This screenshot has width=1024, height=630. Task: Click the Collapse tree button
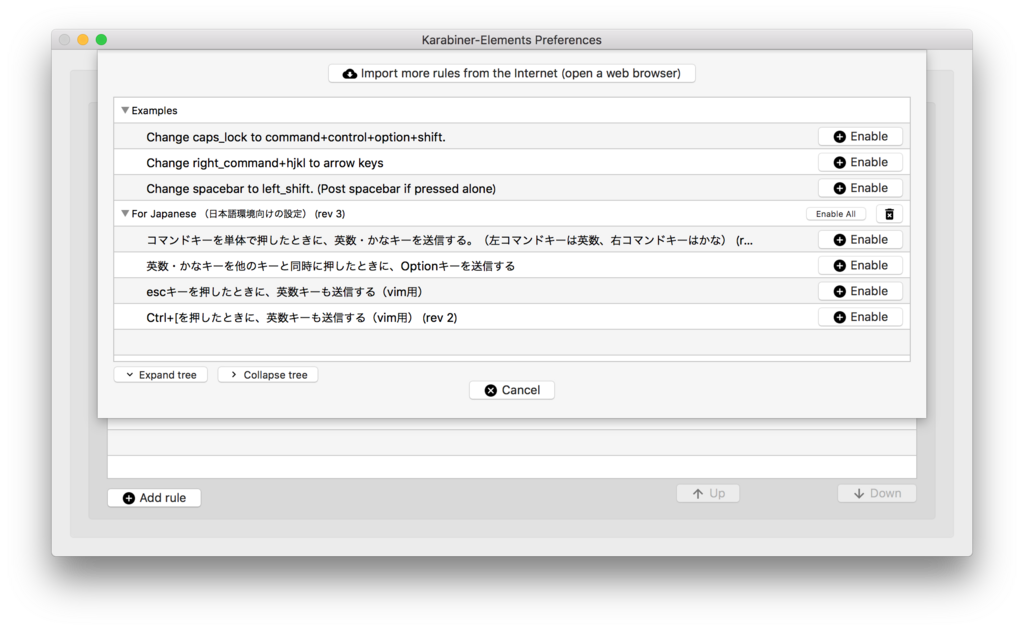(268, 375)
